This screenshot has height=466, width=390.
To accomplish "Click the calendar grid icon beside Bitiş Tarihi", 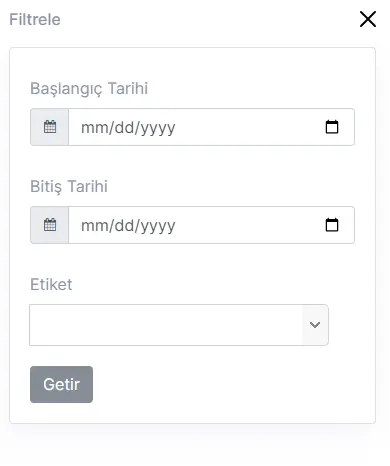I will coord(50,225).
